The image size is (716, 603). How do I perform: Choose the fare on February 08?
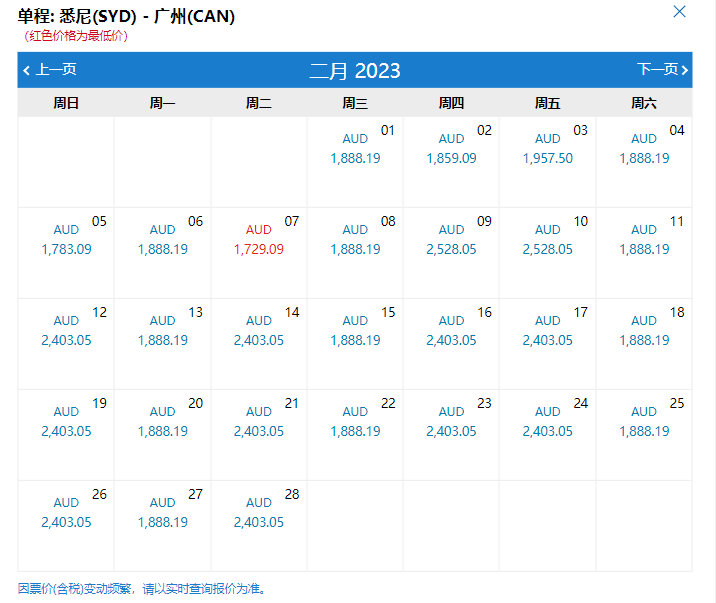pyautogui.click(x=355, y=252)
